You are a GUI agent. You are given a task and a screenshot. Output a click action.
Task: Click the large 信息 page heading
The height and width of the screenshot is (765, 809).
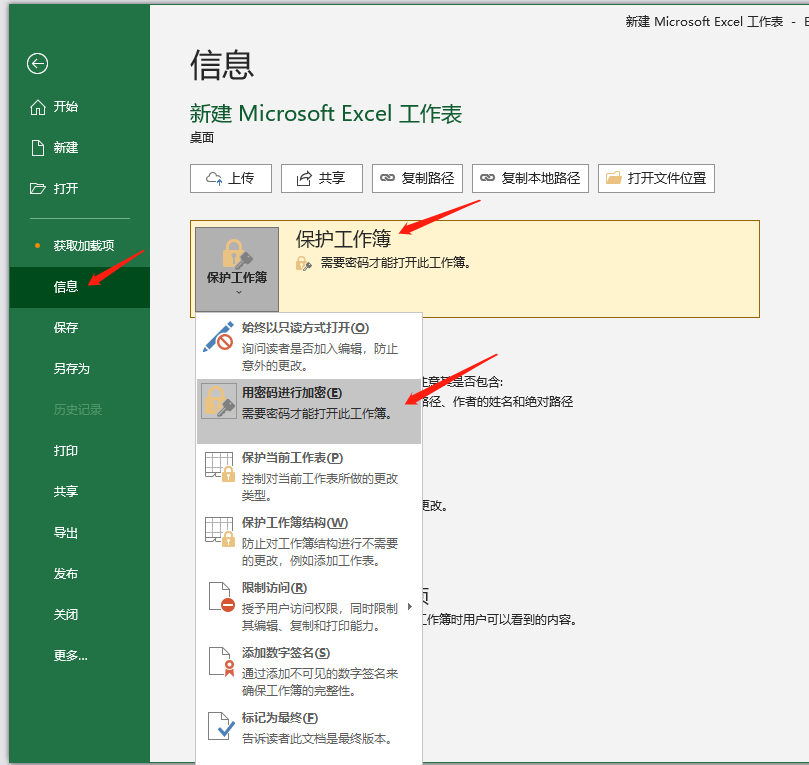pos(222,65)
